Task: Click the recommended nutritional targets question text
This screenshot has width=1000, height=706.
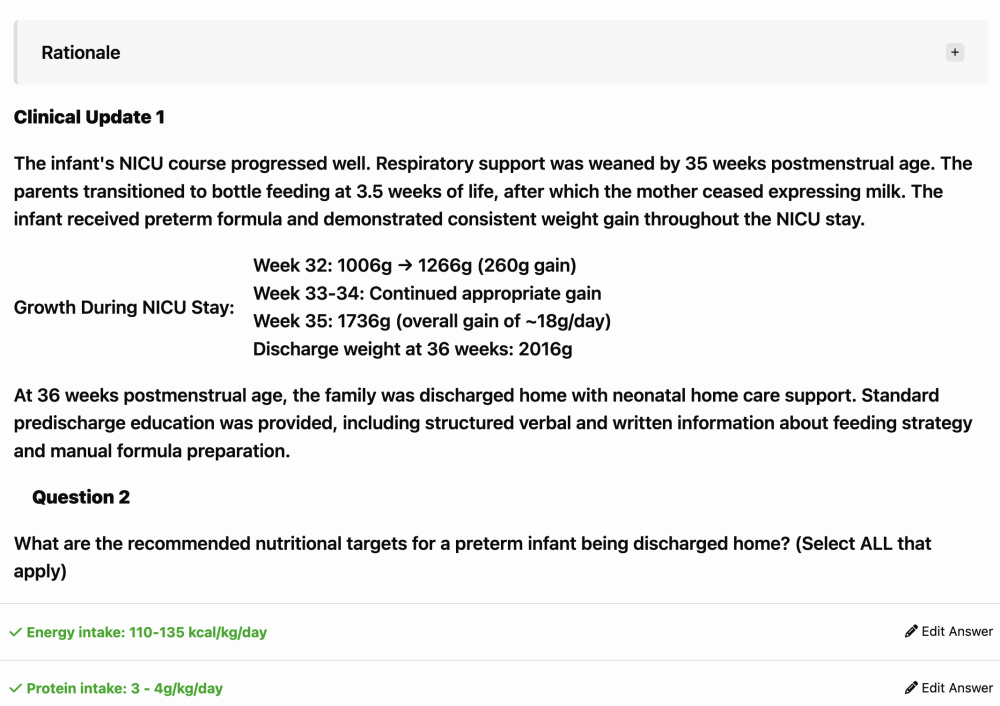Action: (x=473, y=557)
